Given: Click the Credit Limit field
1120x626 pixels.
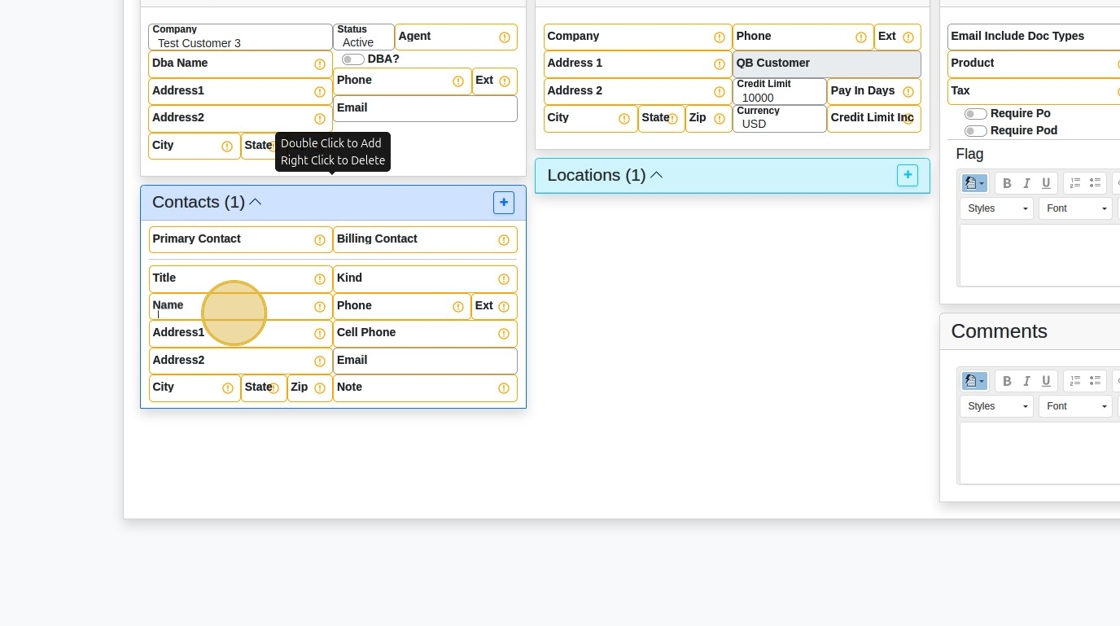Looking at the screenshot, I should (779, 92).
